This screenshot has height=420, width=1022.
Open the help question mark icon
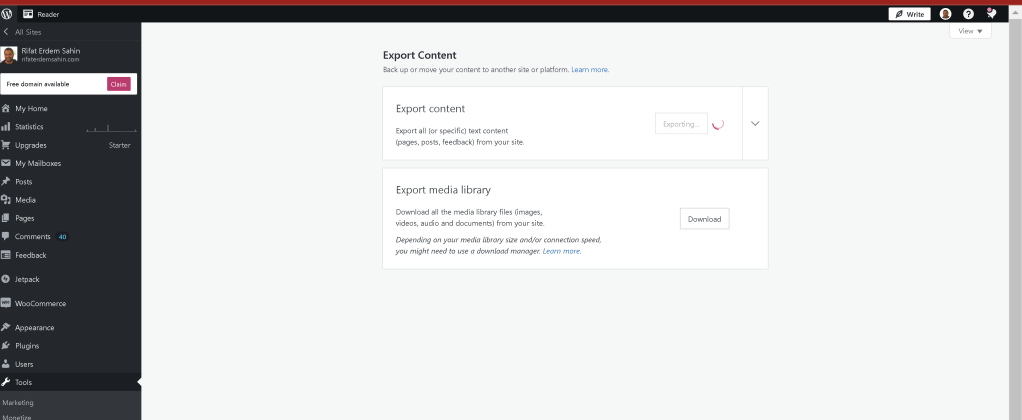click(x=968, y=14)
